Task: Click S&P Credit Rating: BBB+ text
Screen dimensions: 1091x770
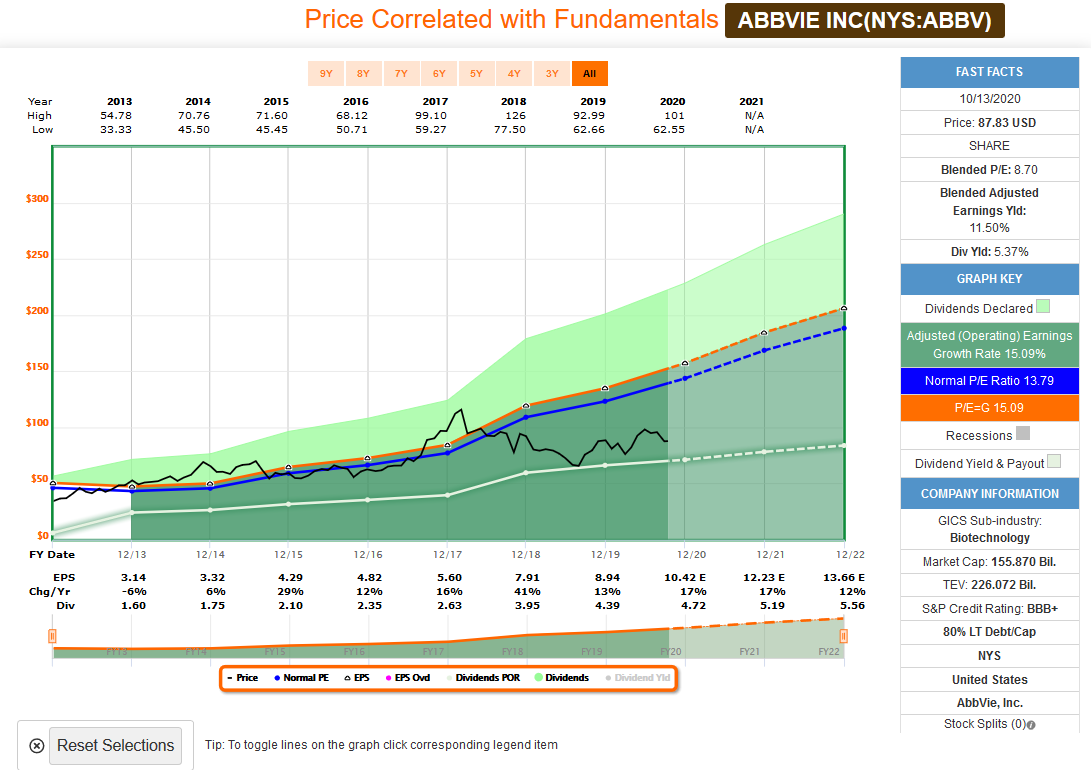Action: (x=989, y=609)
